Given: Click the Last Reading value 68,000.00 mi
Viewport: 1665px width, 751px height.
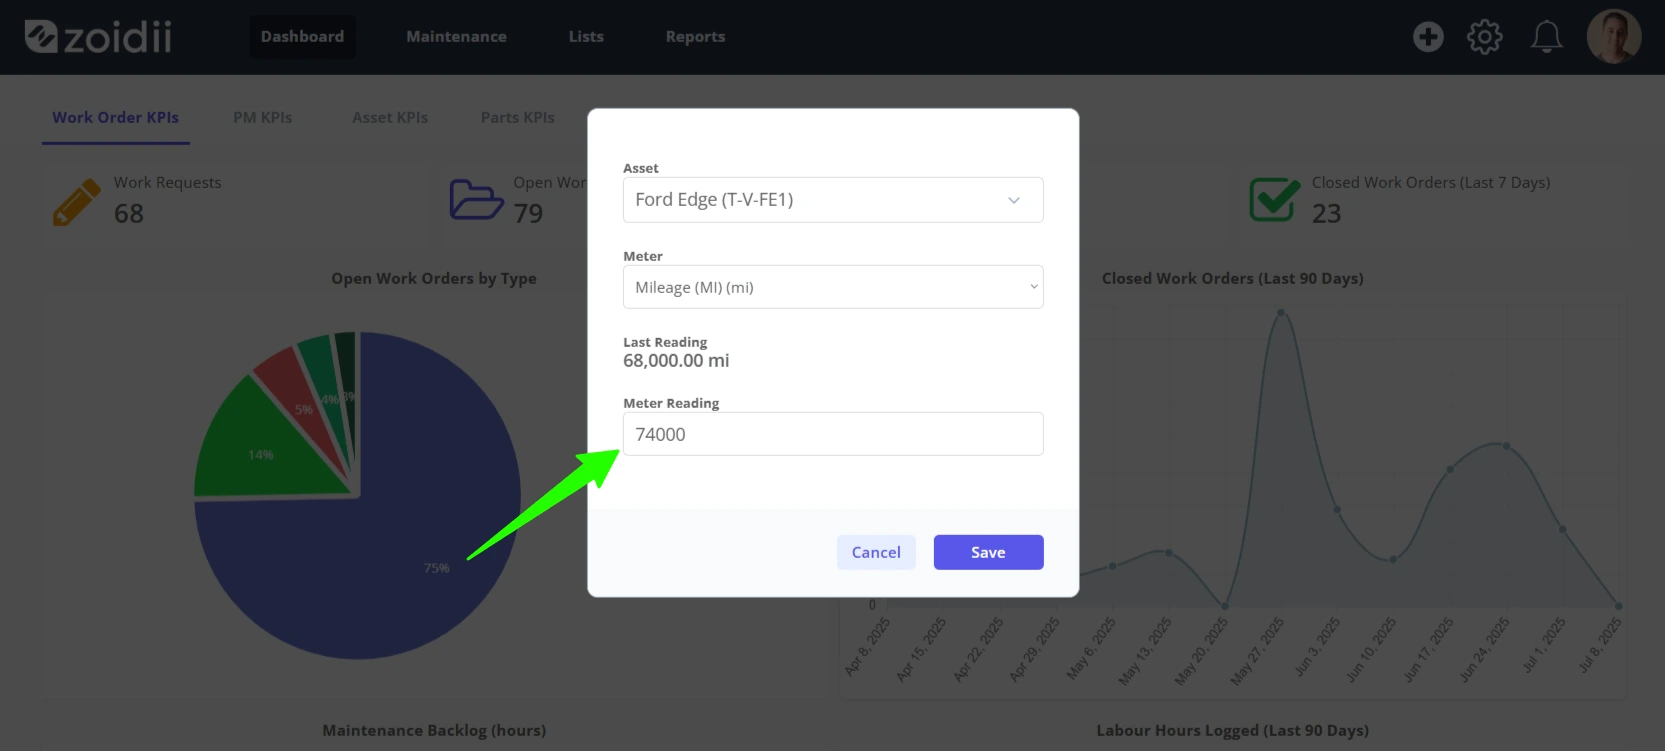Looking at the screenshot, I should 676,361.
